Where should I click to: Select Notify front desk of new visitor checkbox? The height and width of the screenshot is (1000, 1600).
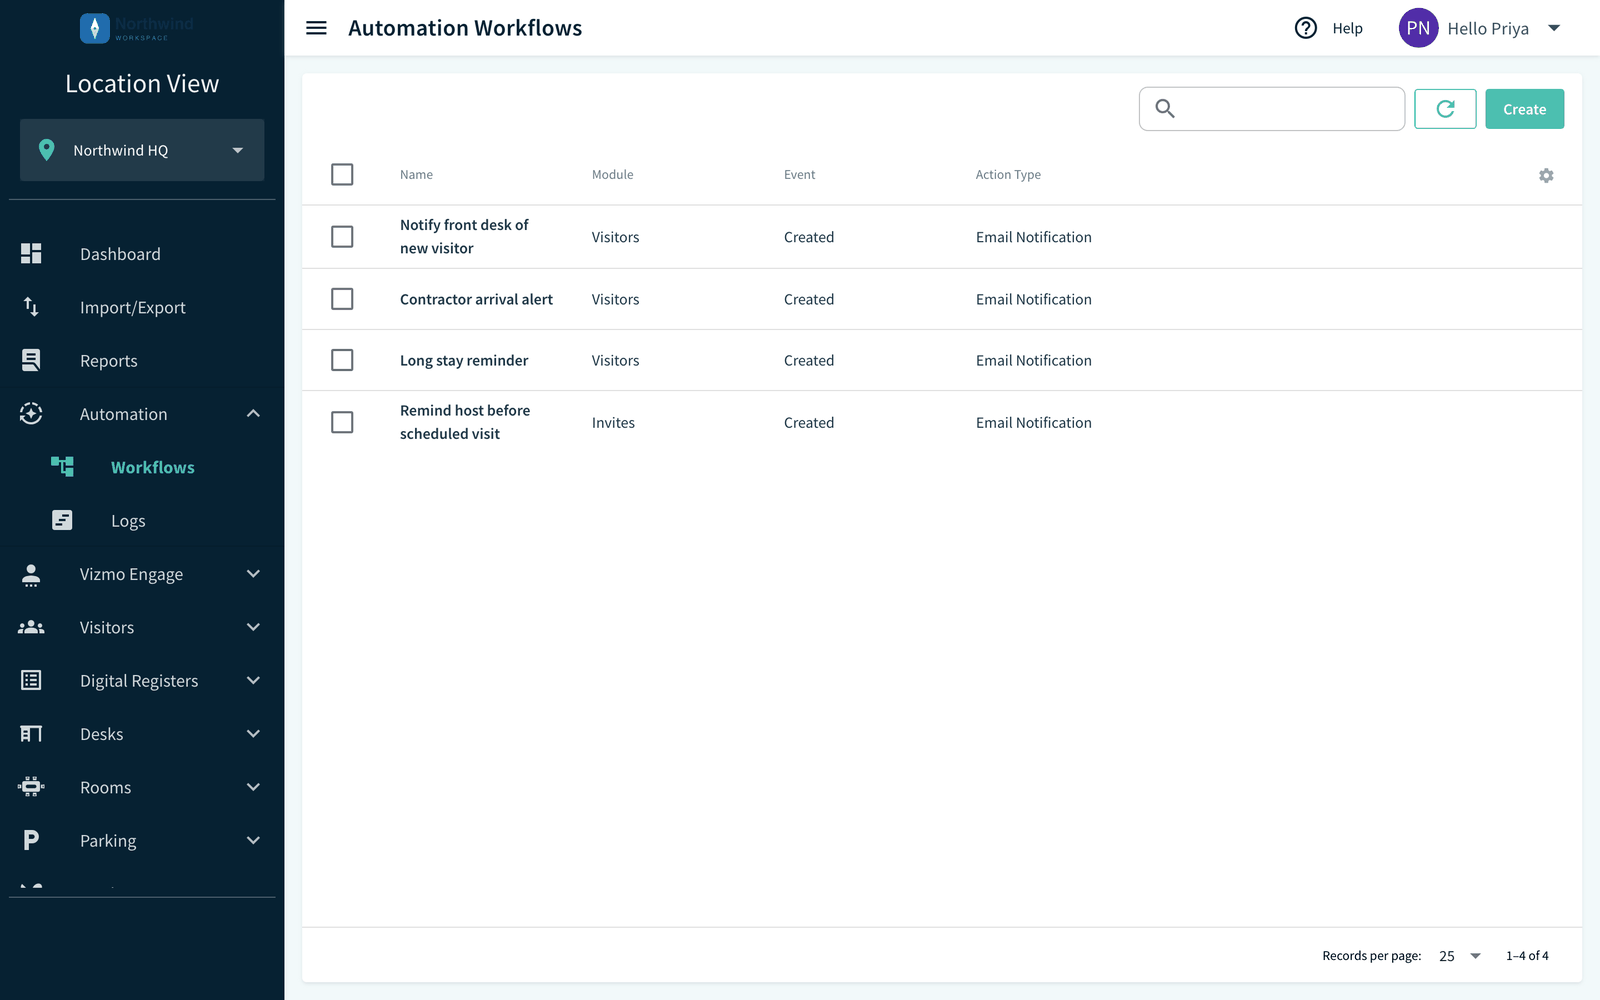(x=342, y=237)
